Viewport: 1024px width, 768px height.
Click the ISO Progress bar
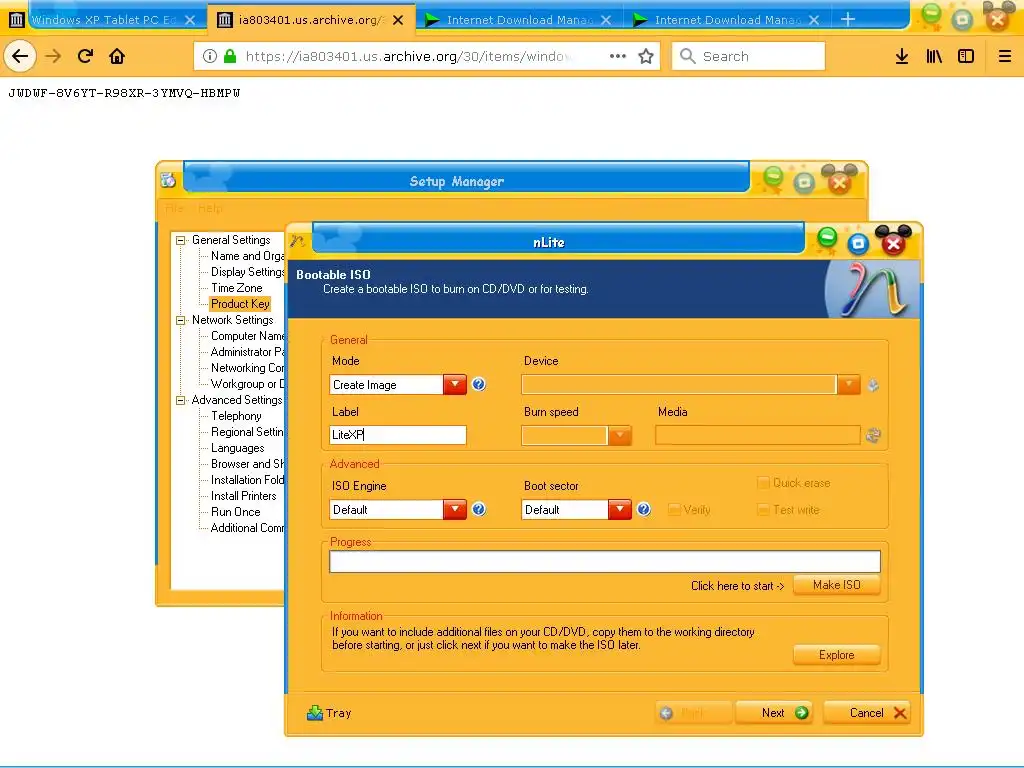click(605, 562)
